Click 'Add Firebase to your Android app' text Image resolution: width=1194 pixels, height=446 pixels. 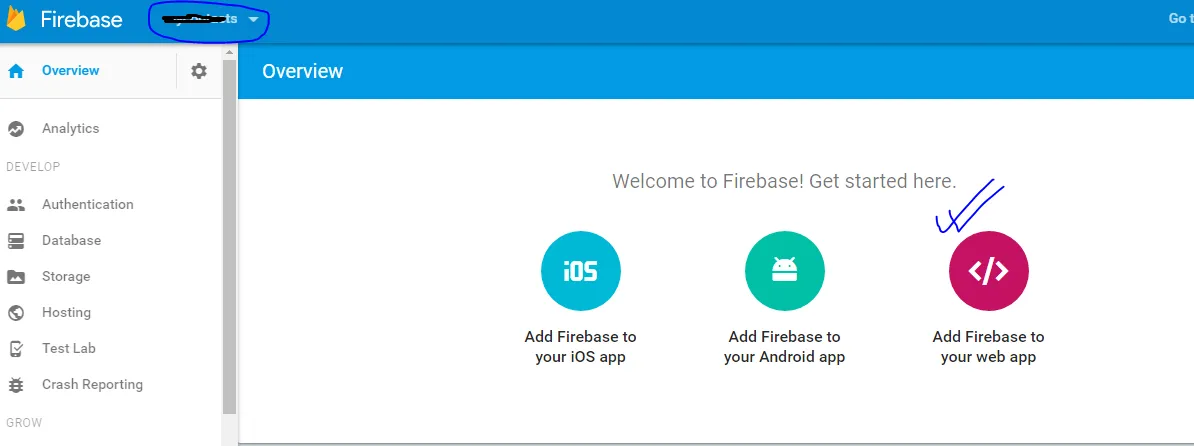pyautogui.click(x=785, y=347)
